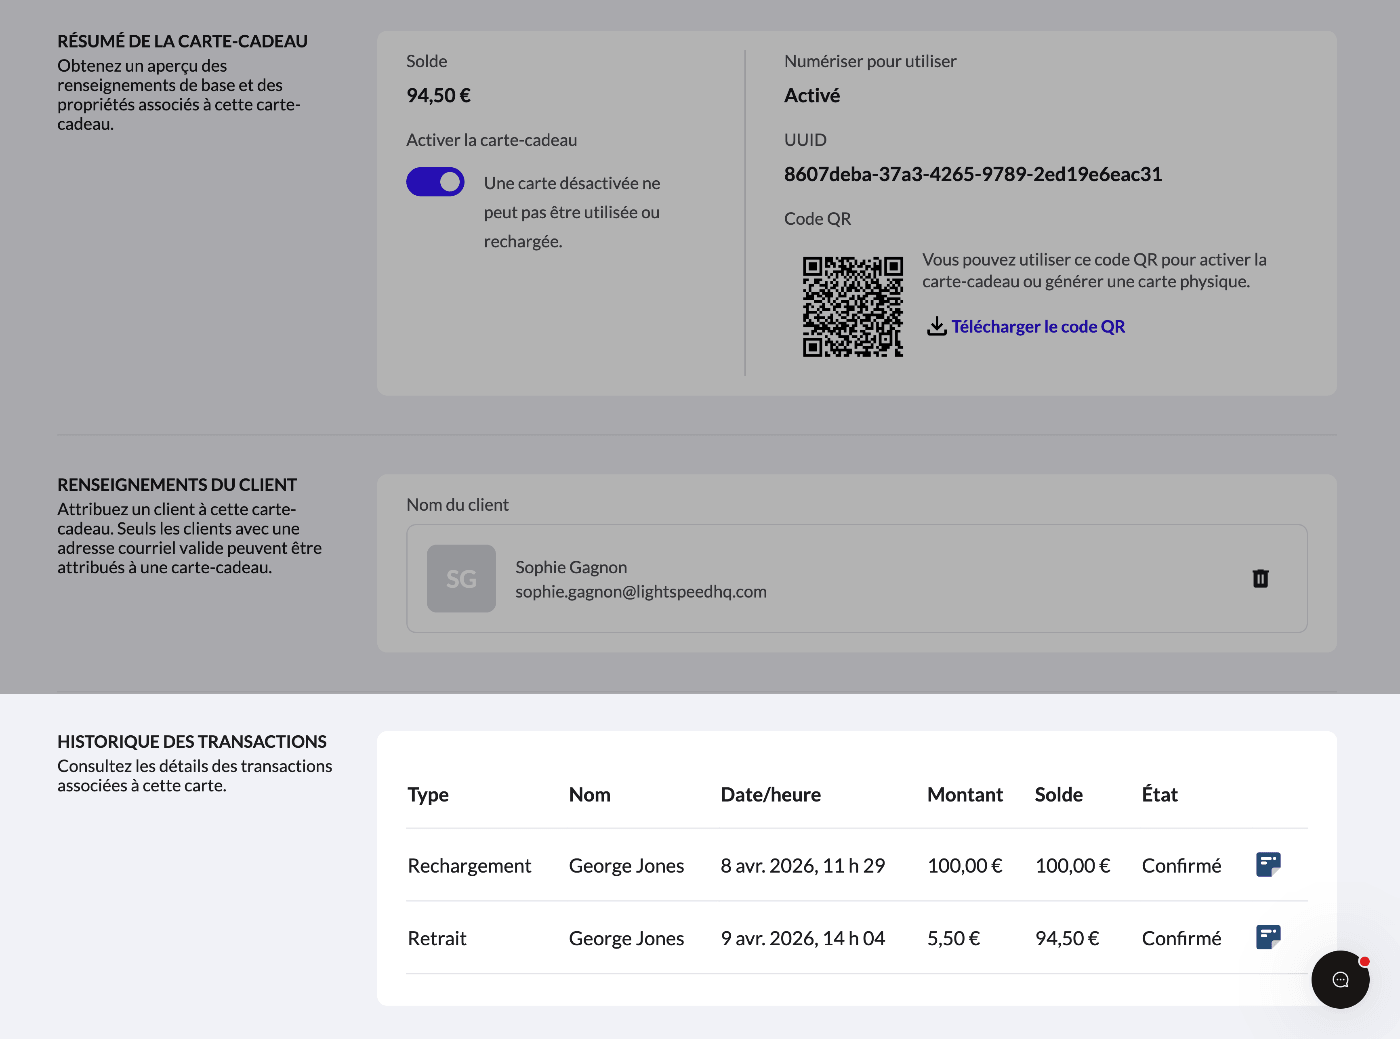
Task: Open receipt icon for Rechargement row
Action: (x=1268, y=864)
